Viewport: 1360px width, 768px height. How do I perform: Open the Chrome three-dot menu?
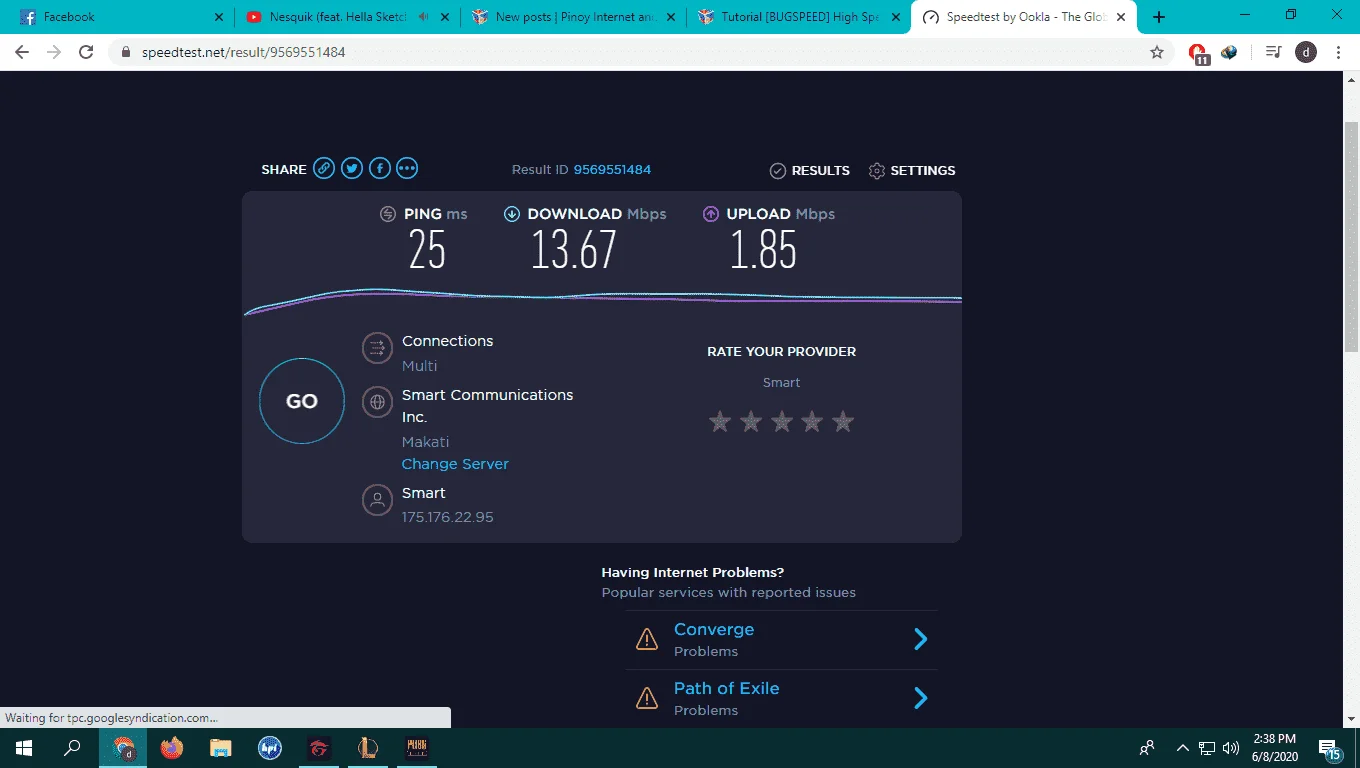pyautogui.click(x=1338, y=52)
